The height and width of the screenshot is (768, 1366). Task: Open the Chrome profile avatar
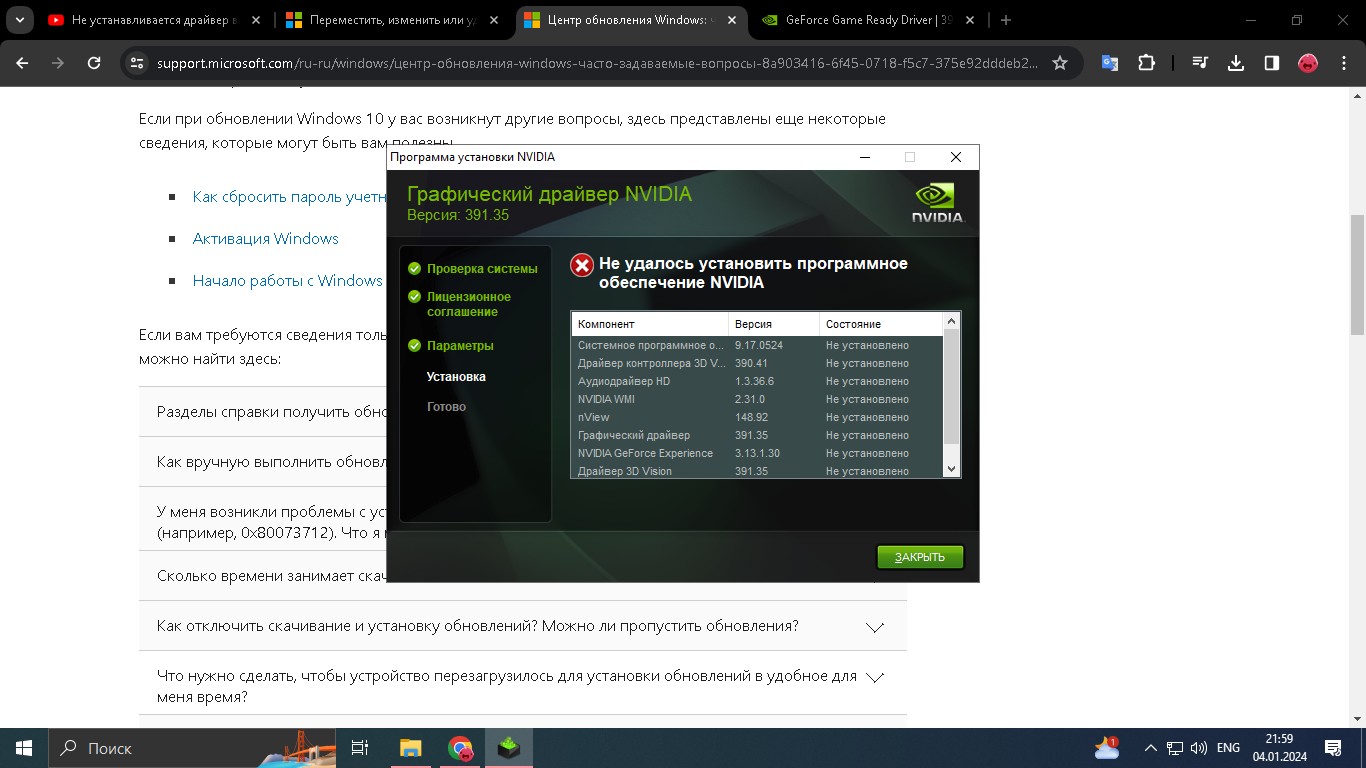tap(1307, 63)
